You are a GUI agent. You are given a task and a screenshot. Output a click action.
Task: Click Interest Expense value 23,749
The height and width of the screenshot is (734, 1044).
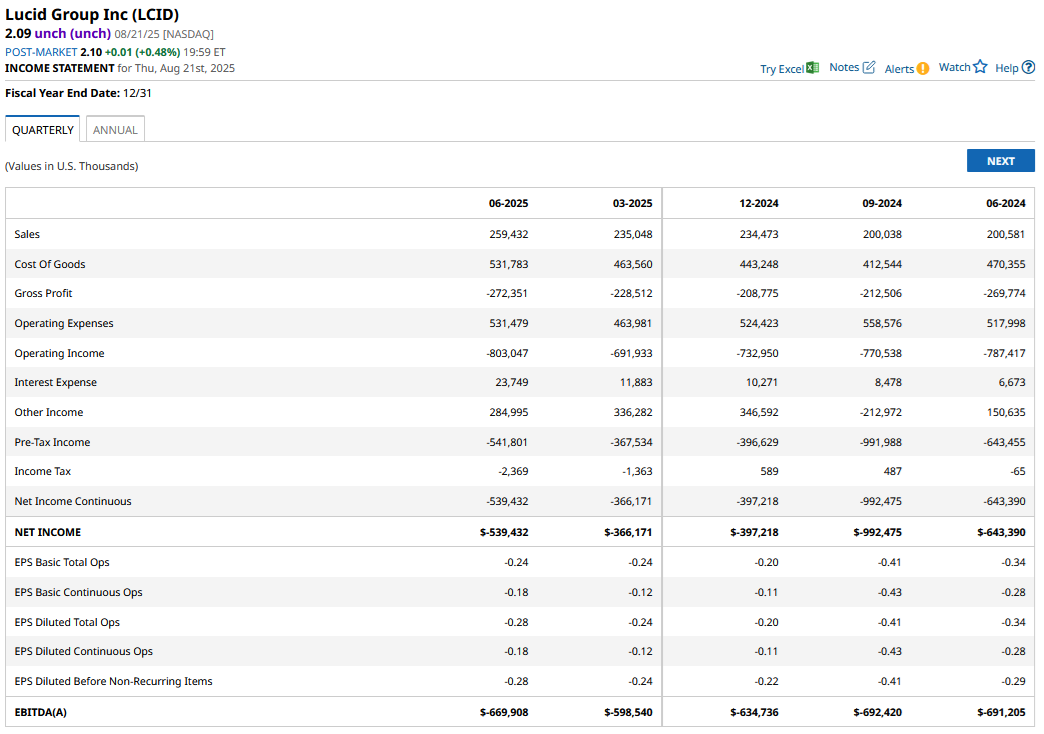tap(512, 382)
